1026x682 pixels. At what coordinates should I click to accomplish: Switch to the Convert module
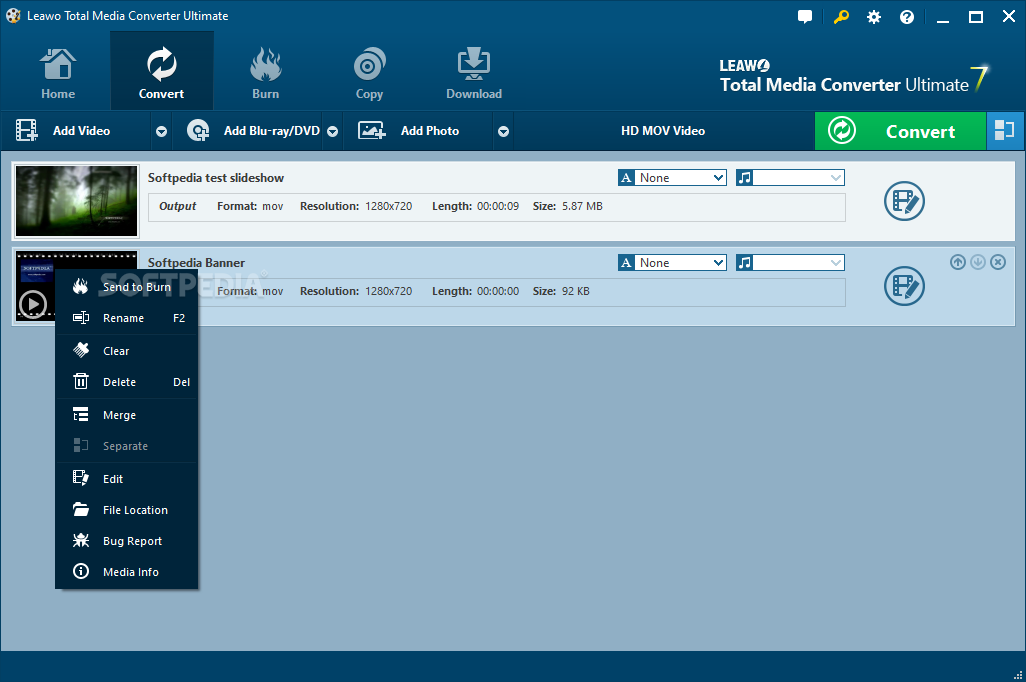[x=162, y=73]
